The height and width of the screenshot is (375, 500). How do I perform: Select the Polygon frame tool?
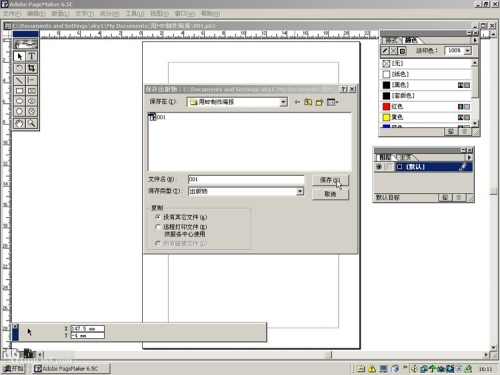pos(31,111)
